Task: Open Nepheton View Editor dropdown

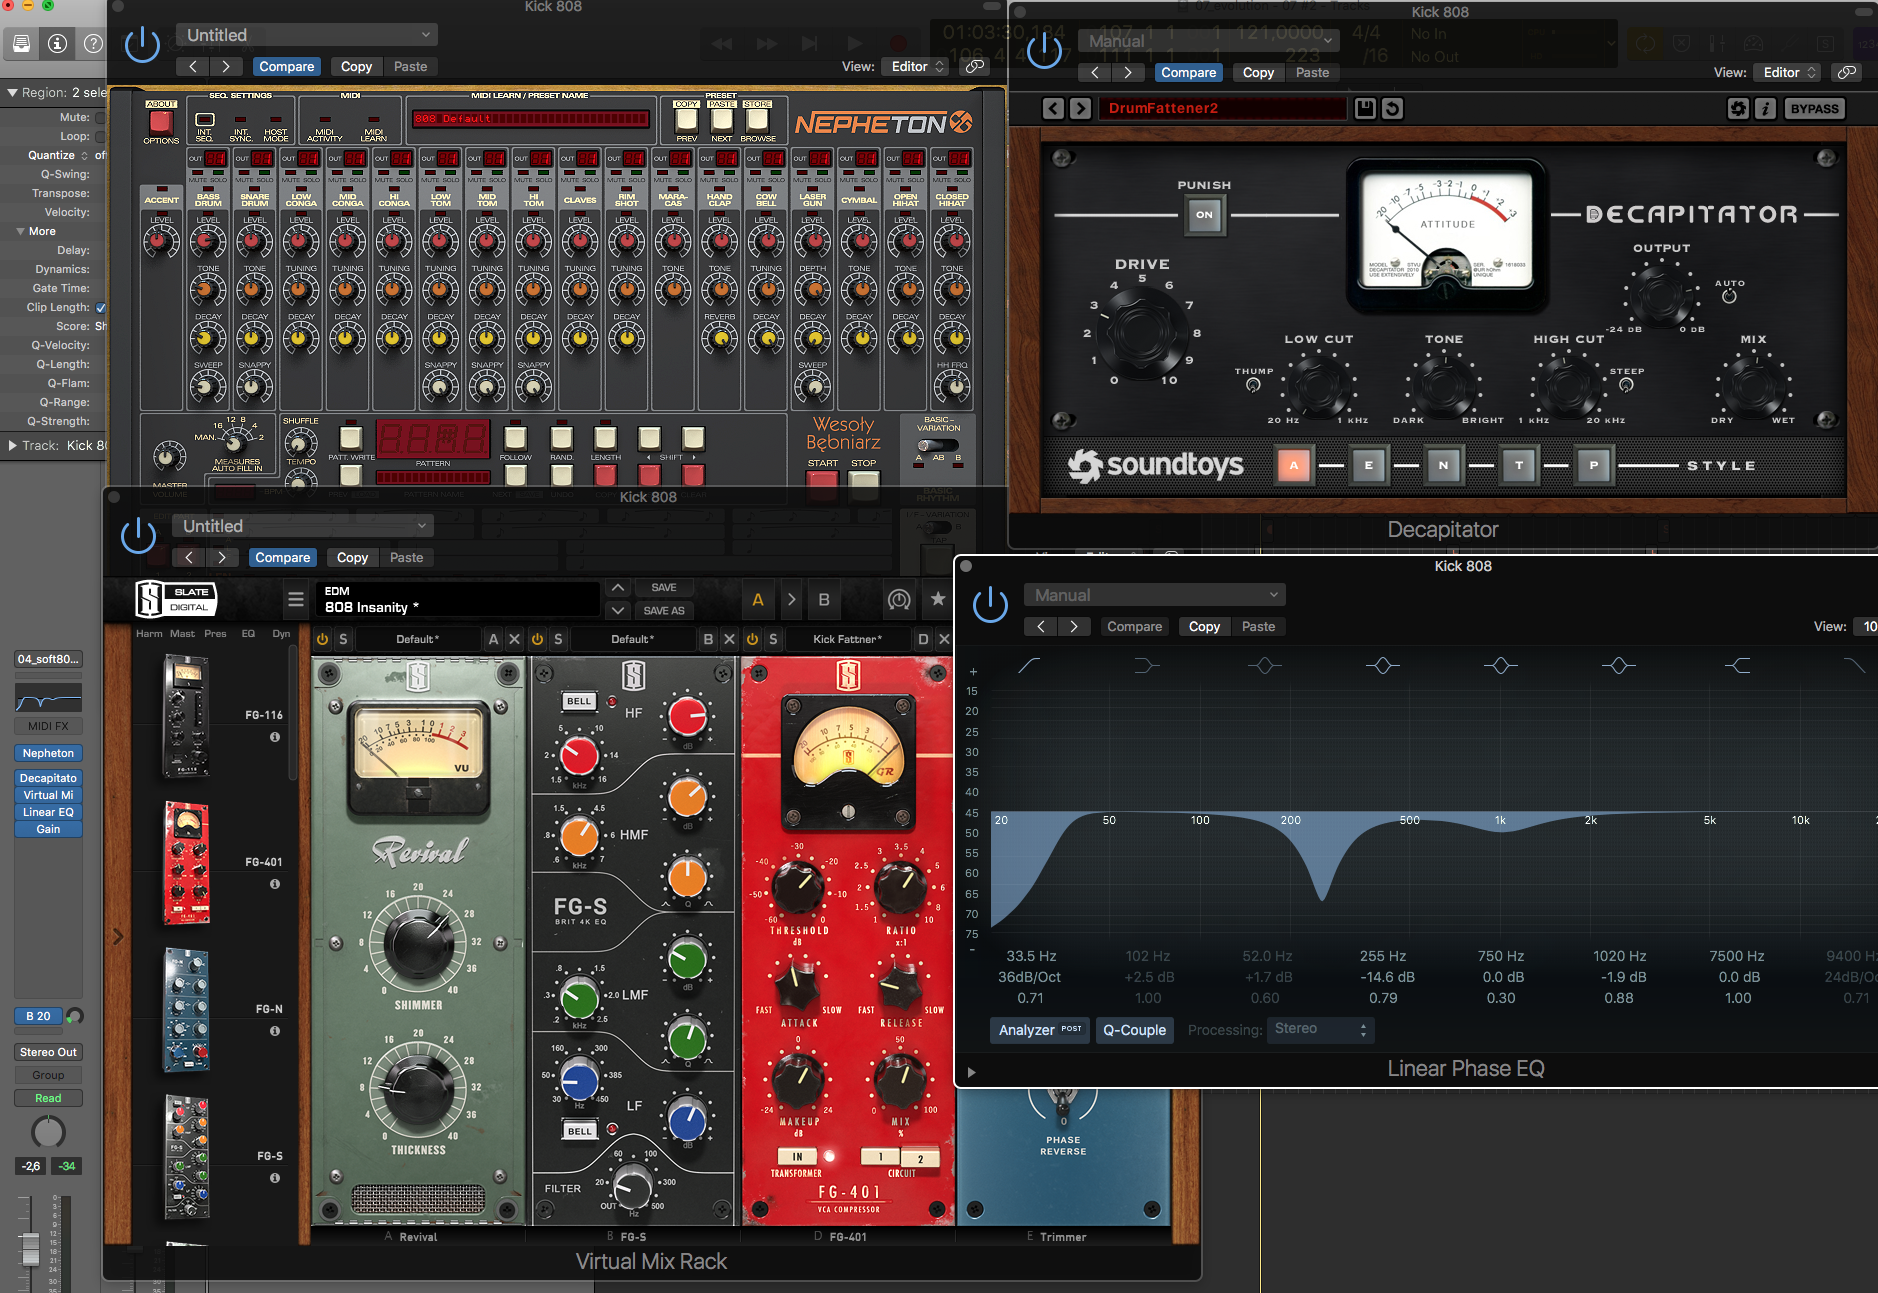Action: (915, 66)
